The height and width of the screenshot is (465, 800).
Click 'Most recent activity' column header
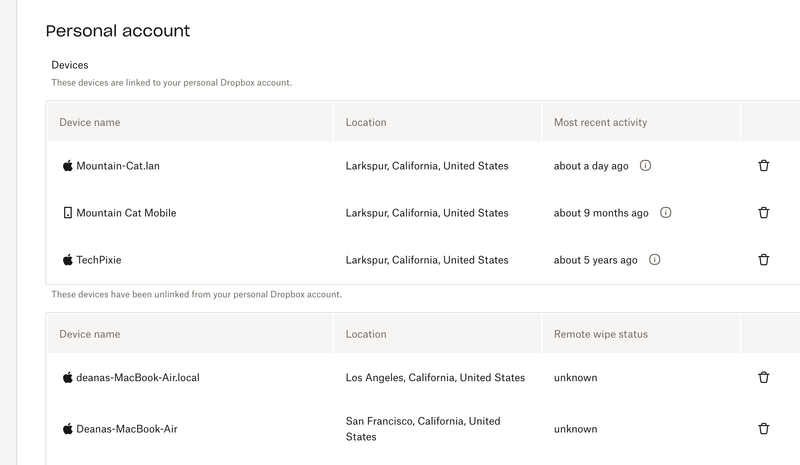600,123
